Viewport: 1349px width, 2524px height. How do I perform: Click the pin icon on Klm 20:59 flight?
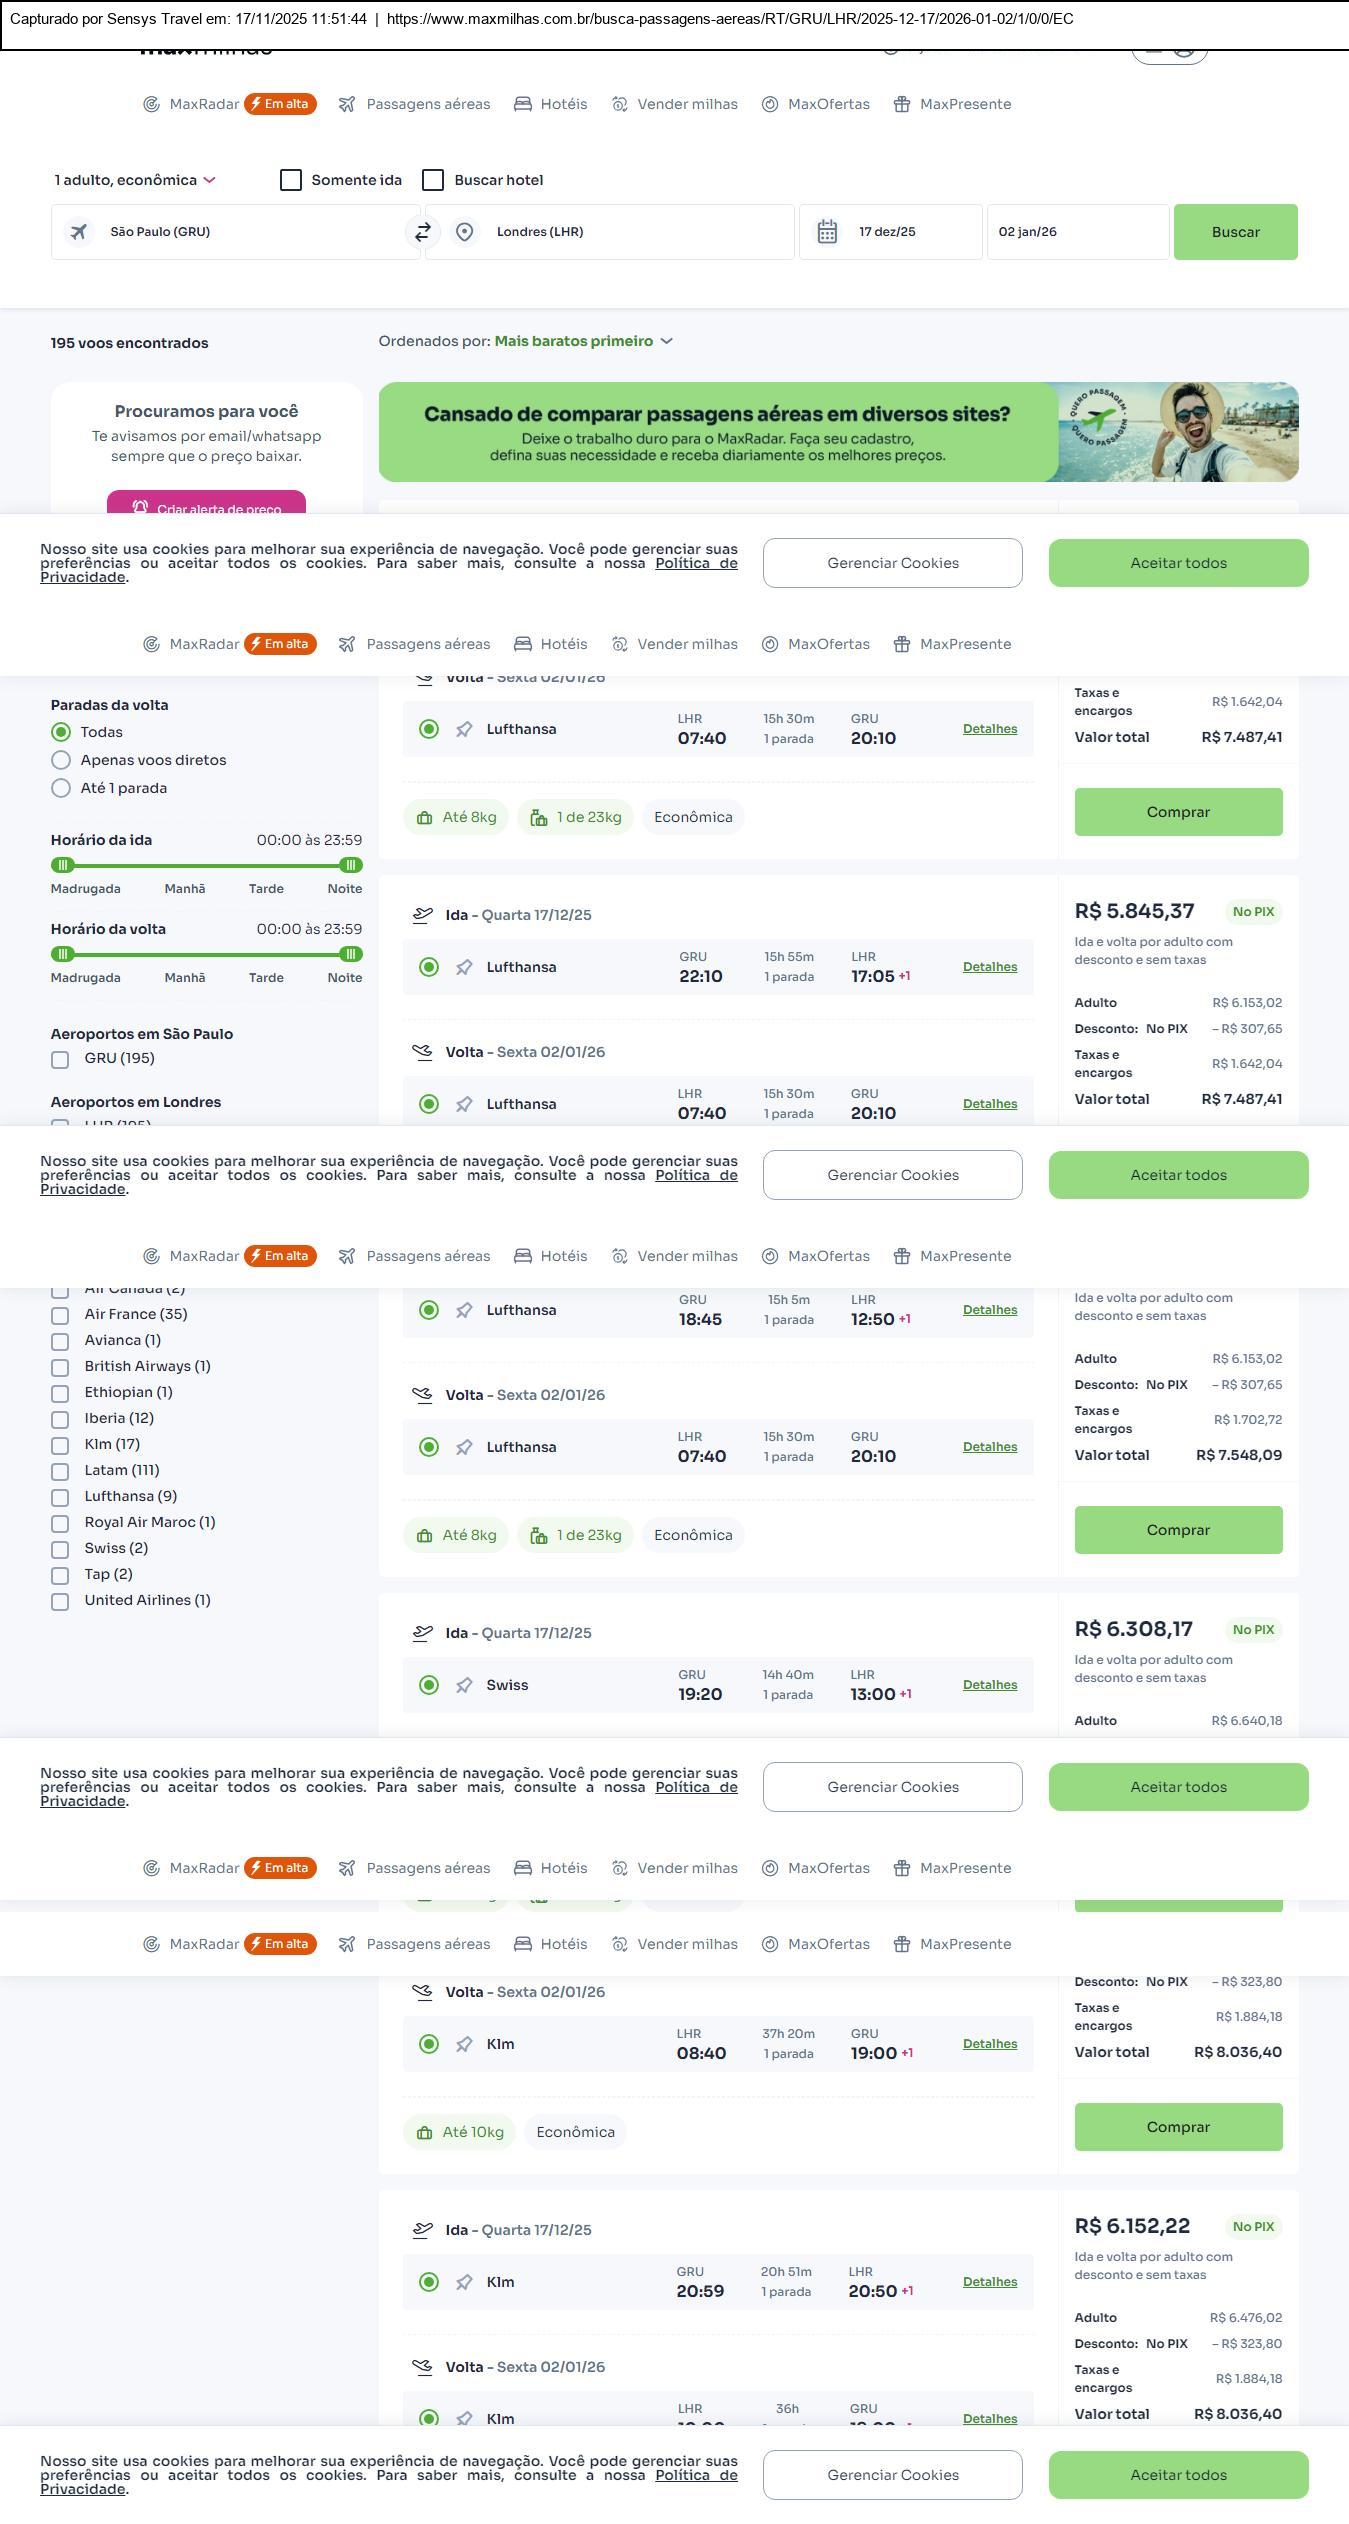tap(464, 2282)
